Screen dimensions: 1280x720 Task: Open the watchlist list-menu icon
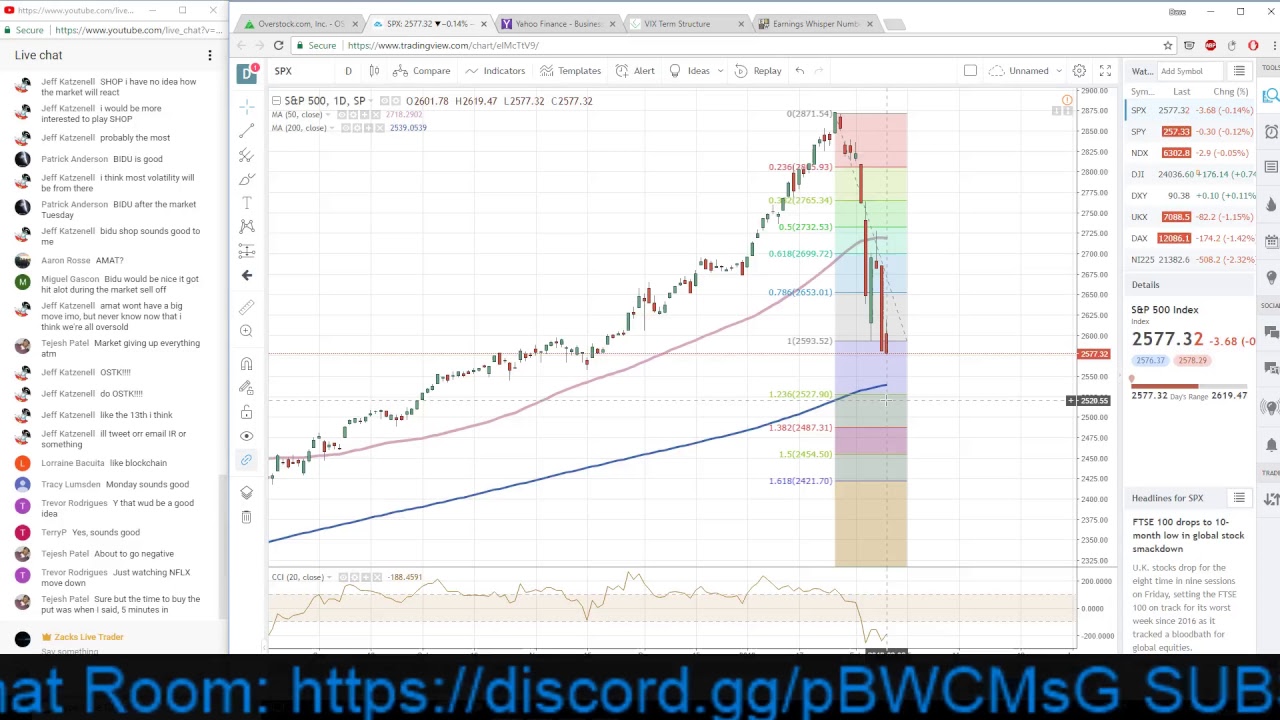[1239, 71]
